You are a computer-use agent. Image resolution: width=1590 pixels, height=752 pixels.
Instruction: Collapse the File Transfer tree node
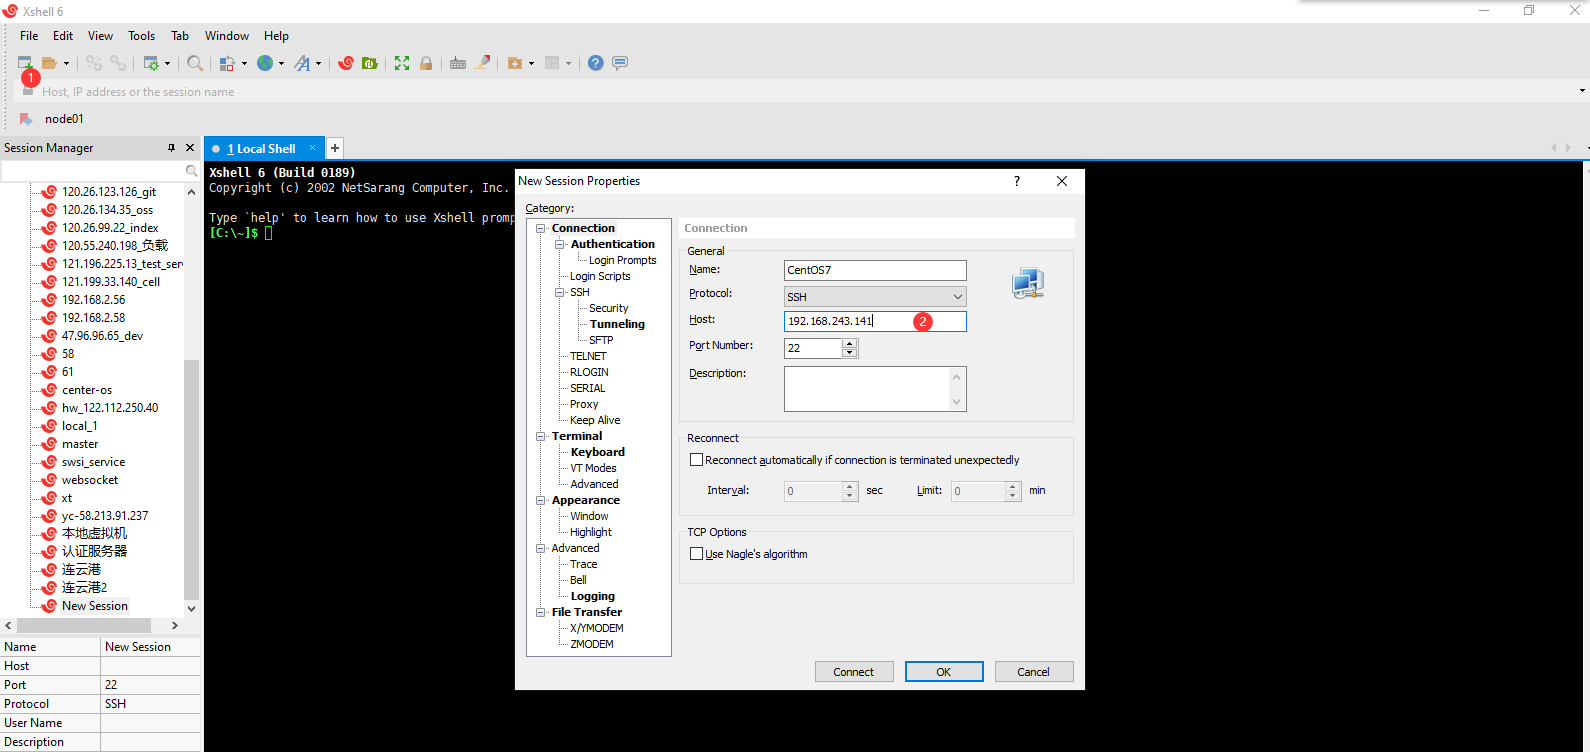(x=541, y=612)
